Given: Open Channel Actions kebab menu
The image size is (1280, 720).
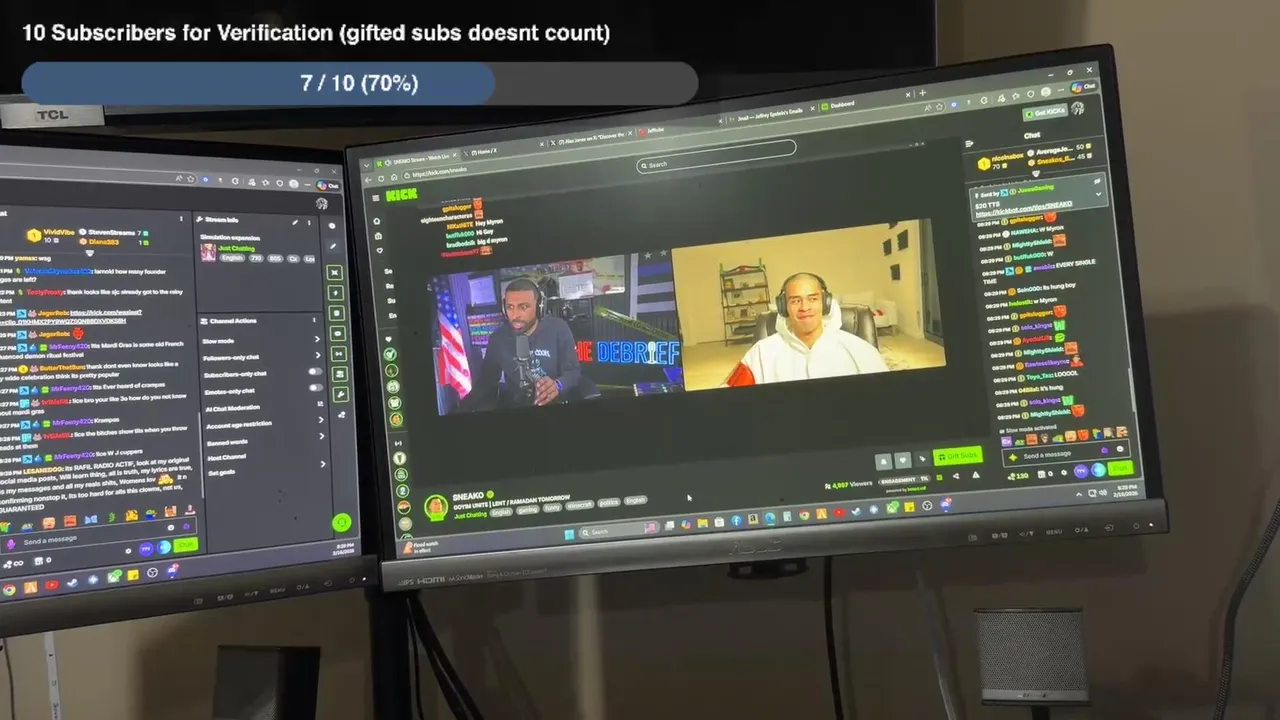Looking at the screenshot, I should point(314,320).
